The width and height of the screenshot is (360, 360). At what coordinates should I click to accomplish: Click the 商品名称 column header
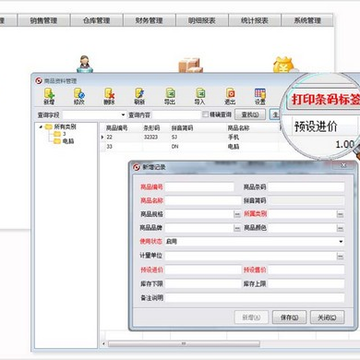238,128
